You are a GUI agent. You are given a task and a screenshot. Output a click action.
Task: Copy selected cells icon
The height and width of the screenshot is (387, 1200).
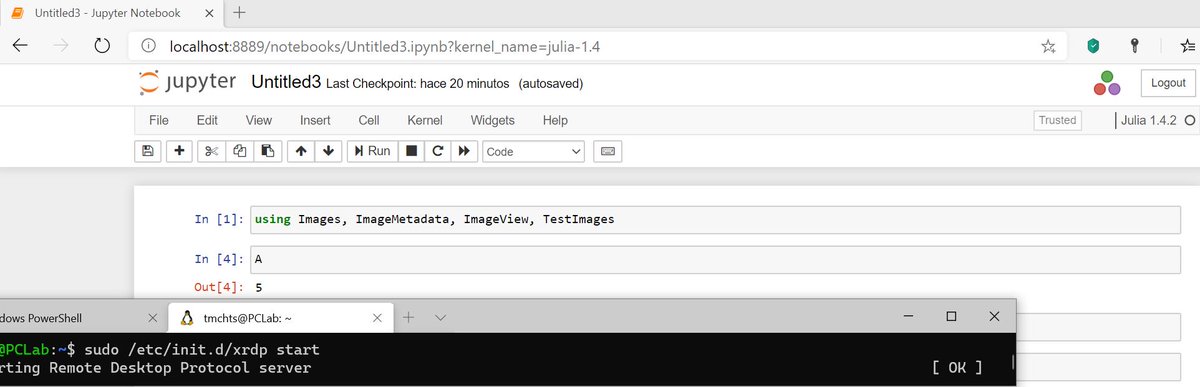point(239,151)
